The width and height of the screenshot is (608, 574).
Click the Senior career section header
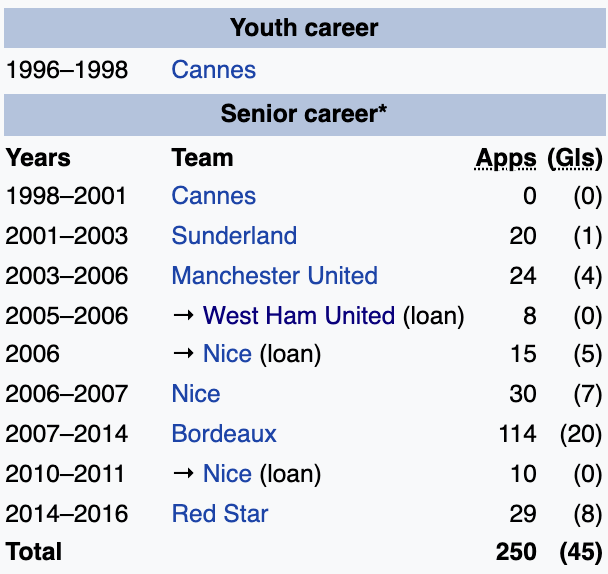[304, 113]
